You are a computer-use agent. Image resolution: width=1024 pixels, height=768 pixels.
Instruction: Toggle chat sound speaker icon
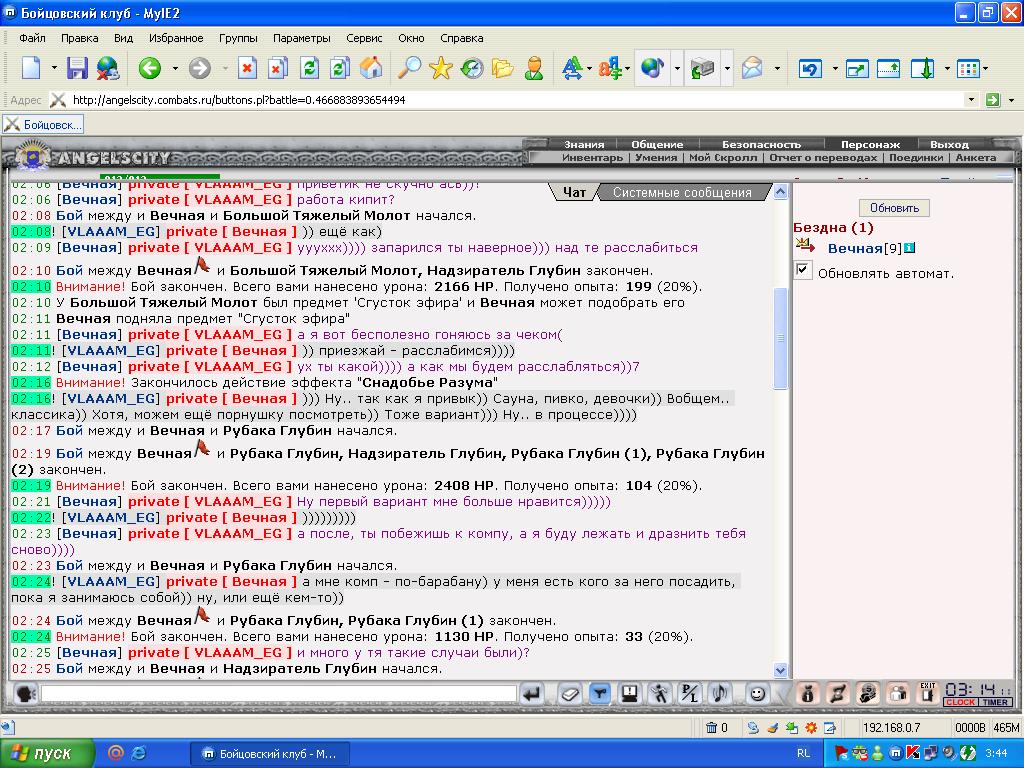720,693
